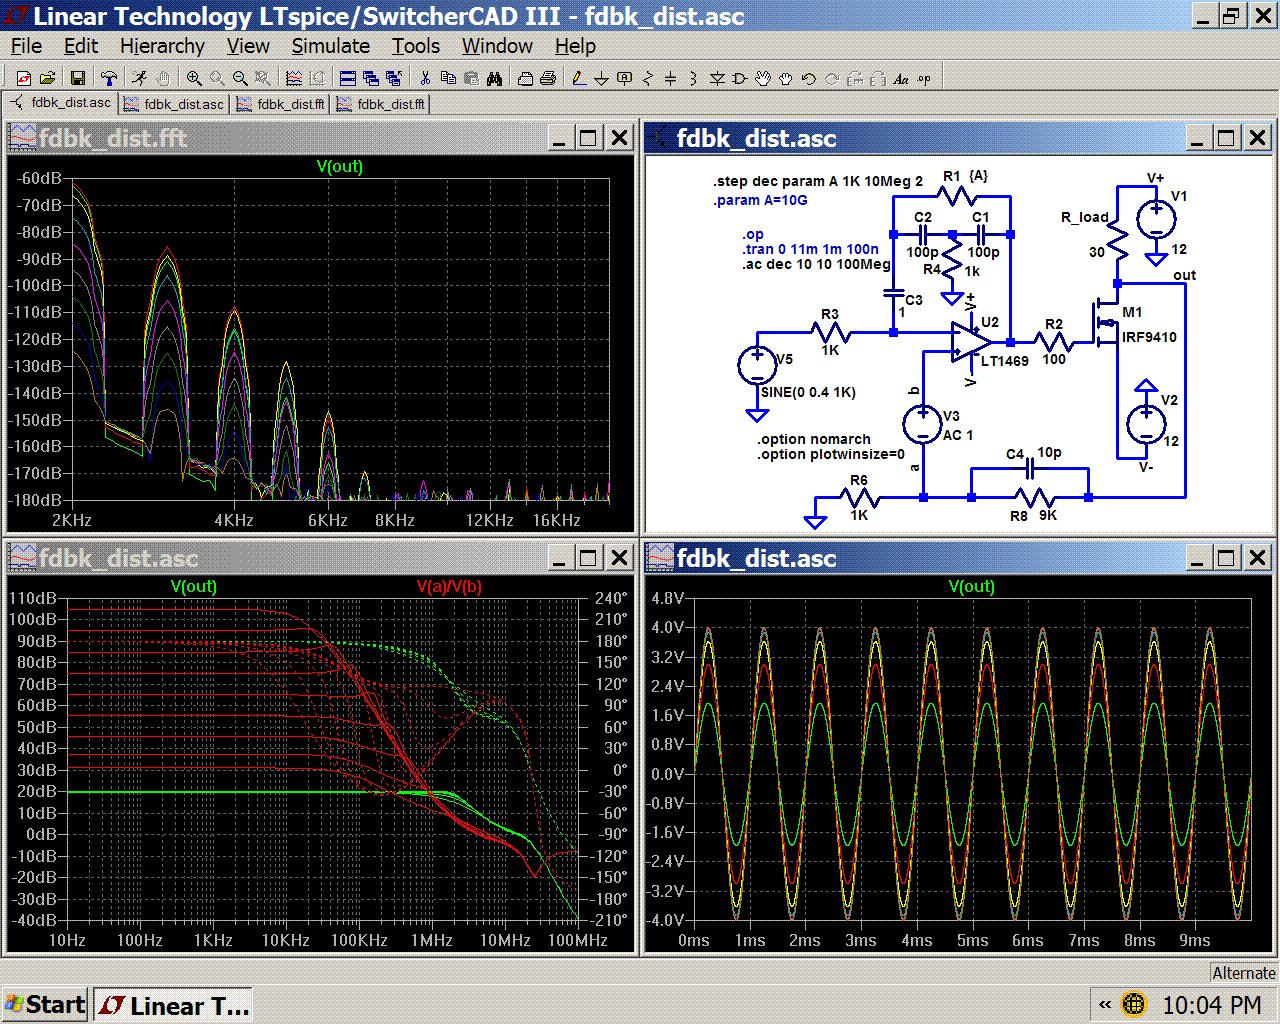
Task: Click the IRF9410 part label
Action: [x=1149, y=337]
